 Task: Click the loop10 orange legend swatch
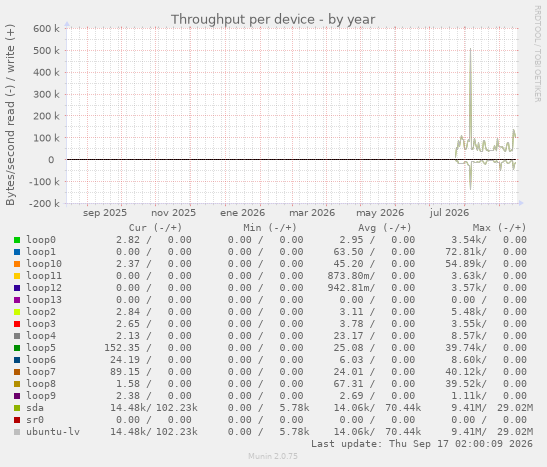pyautogui.click(x=17, y=264)
